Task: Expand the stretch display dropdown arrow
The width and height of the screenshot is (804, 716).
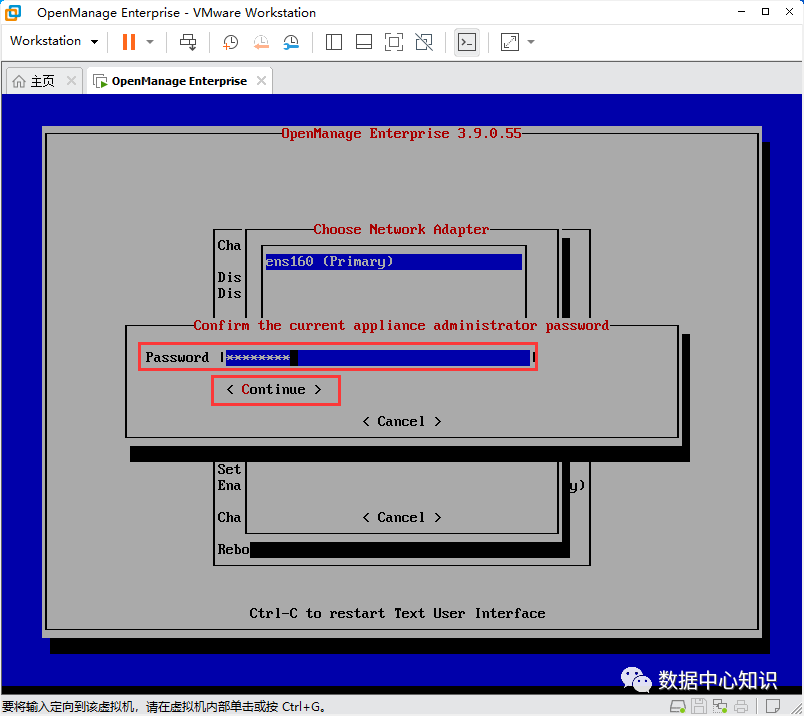Action: [x=531, y=42]
